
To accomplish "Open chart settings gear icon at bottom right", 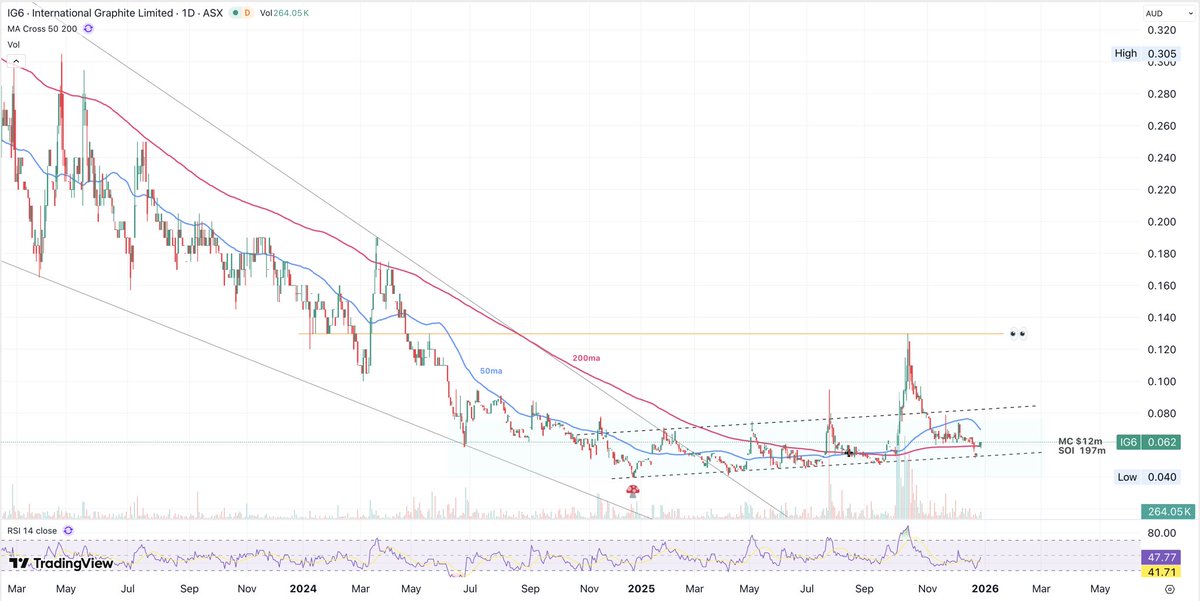I will [1169, 591].
